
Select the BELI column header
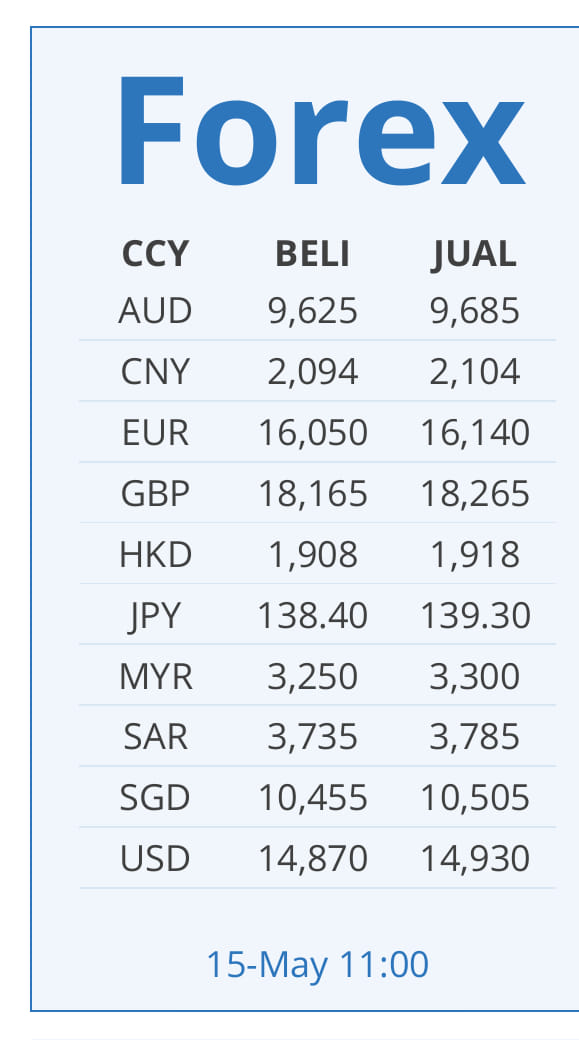(x=312, y=254)
